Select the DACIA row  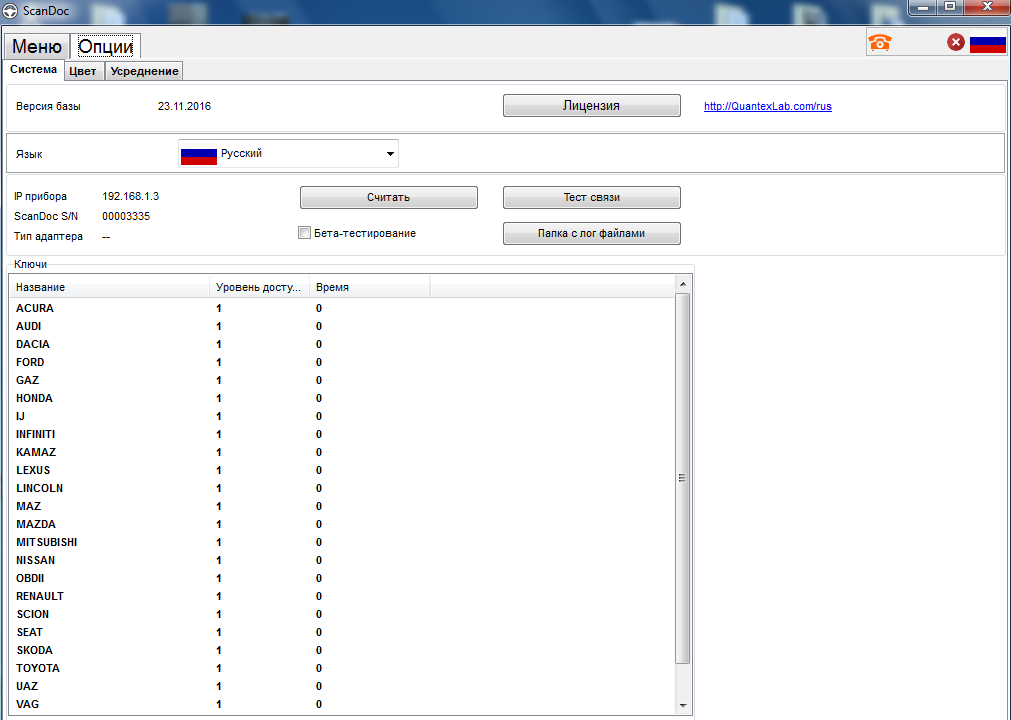342,344
